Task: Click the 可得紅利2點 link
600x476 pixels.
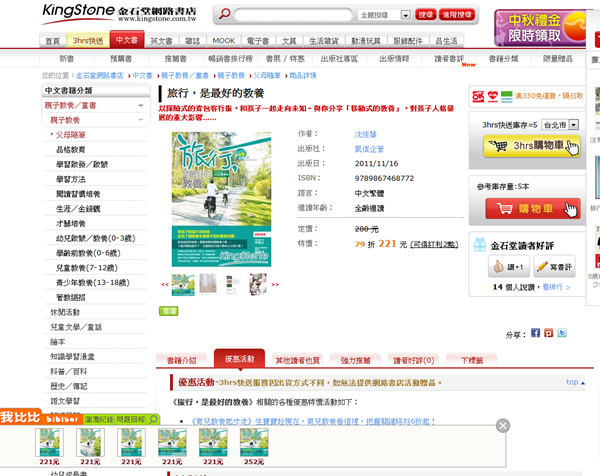Action: point(434,244)
